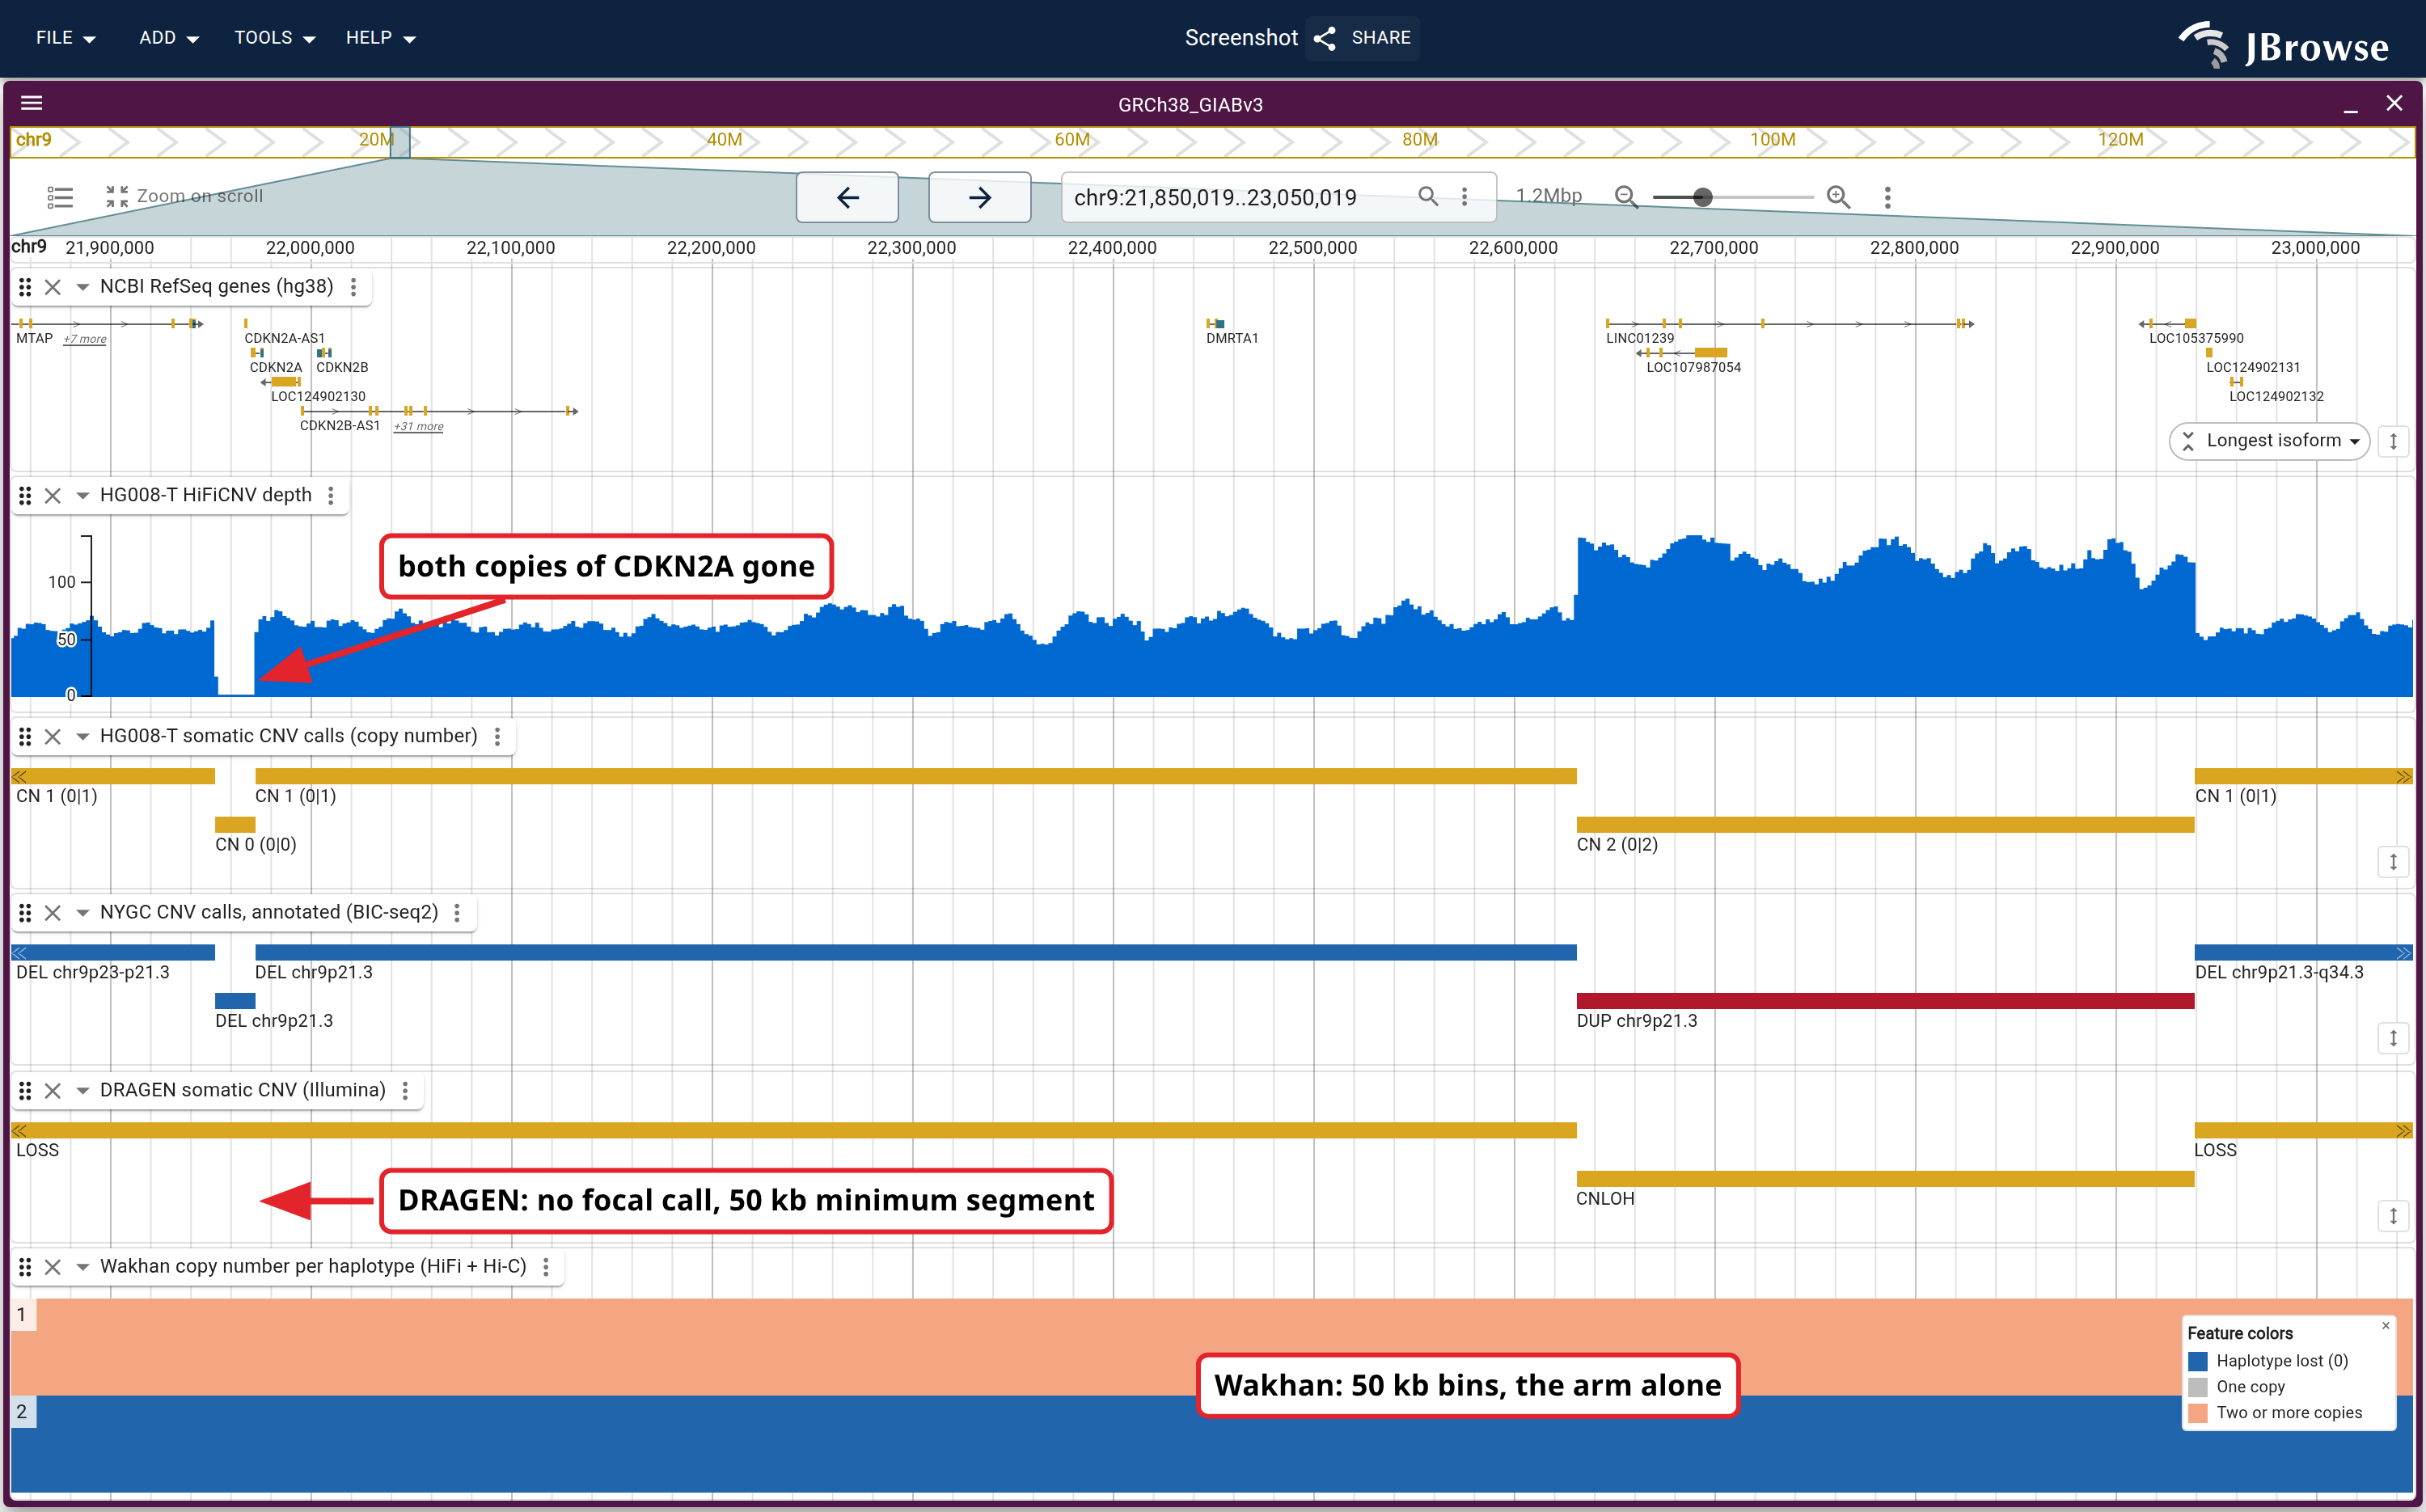Click the DRAGEN track height resize icon
2426x1512 pixels.
[x=2393, y=1216]
